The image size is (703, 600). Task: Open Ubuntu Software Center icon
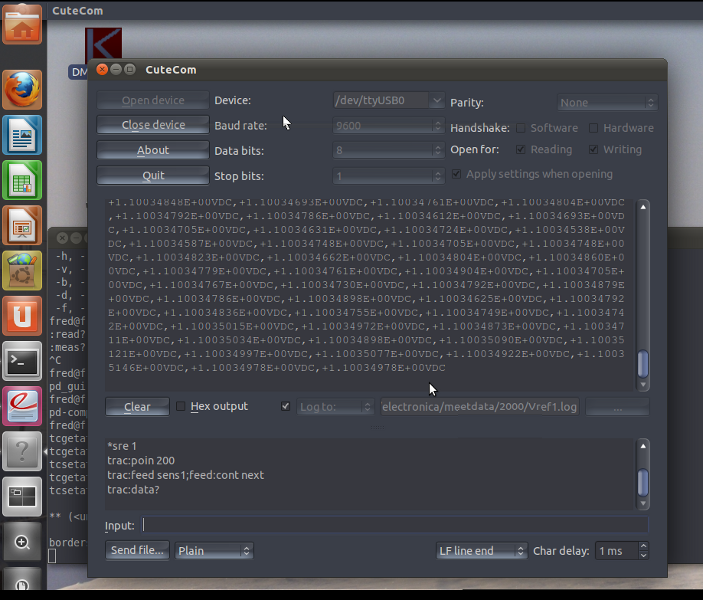tap(22, 270)
